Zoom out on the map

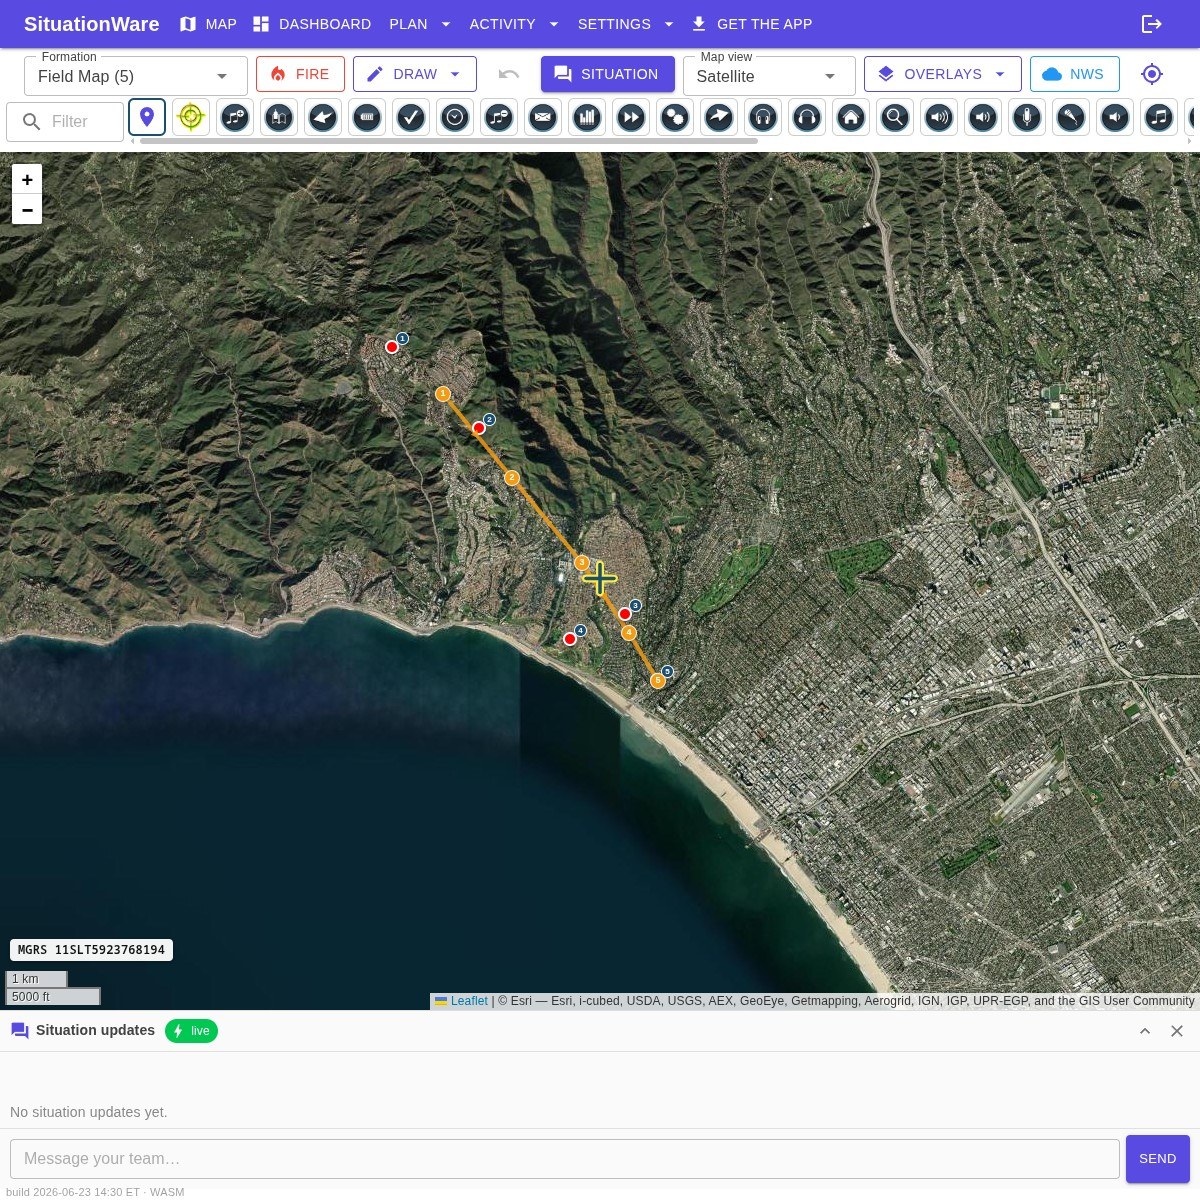tap(27, 210)
